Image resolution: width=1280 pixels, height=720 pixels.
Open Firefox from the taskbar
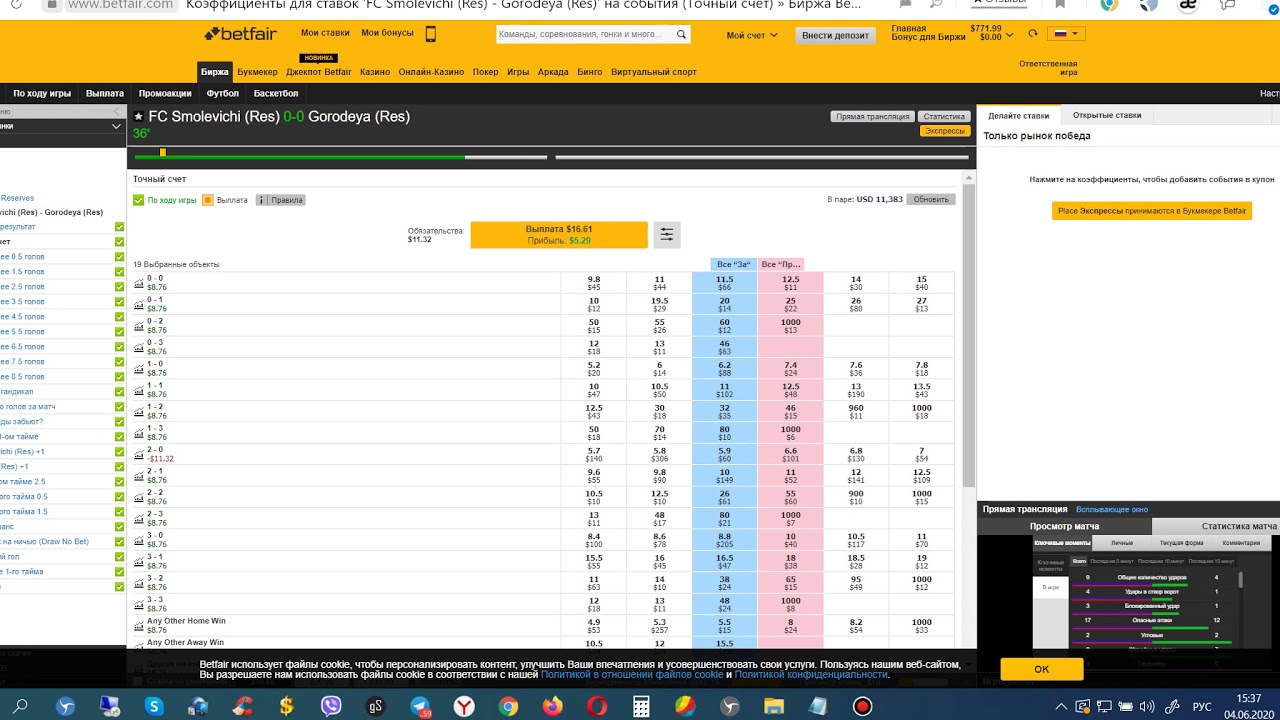click(x=553, y=706)
